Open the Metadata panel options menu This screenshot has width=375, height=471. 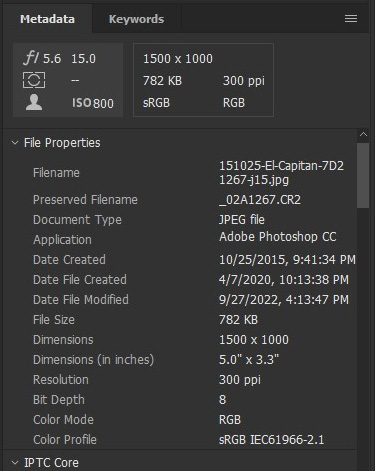(351, 19)
